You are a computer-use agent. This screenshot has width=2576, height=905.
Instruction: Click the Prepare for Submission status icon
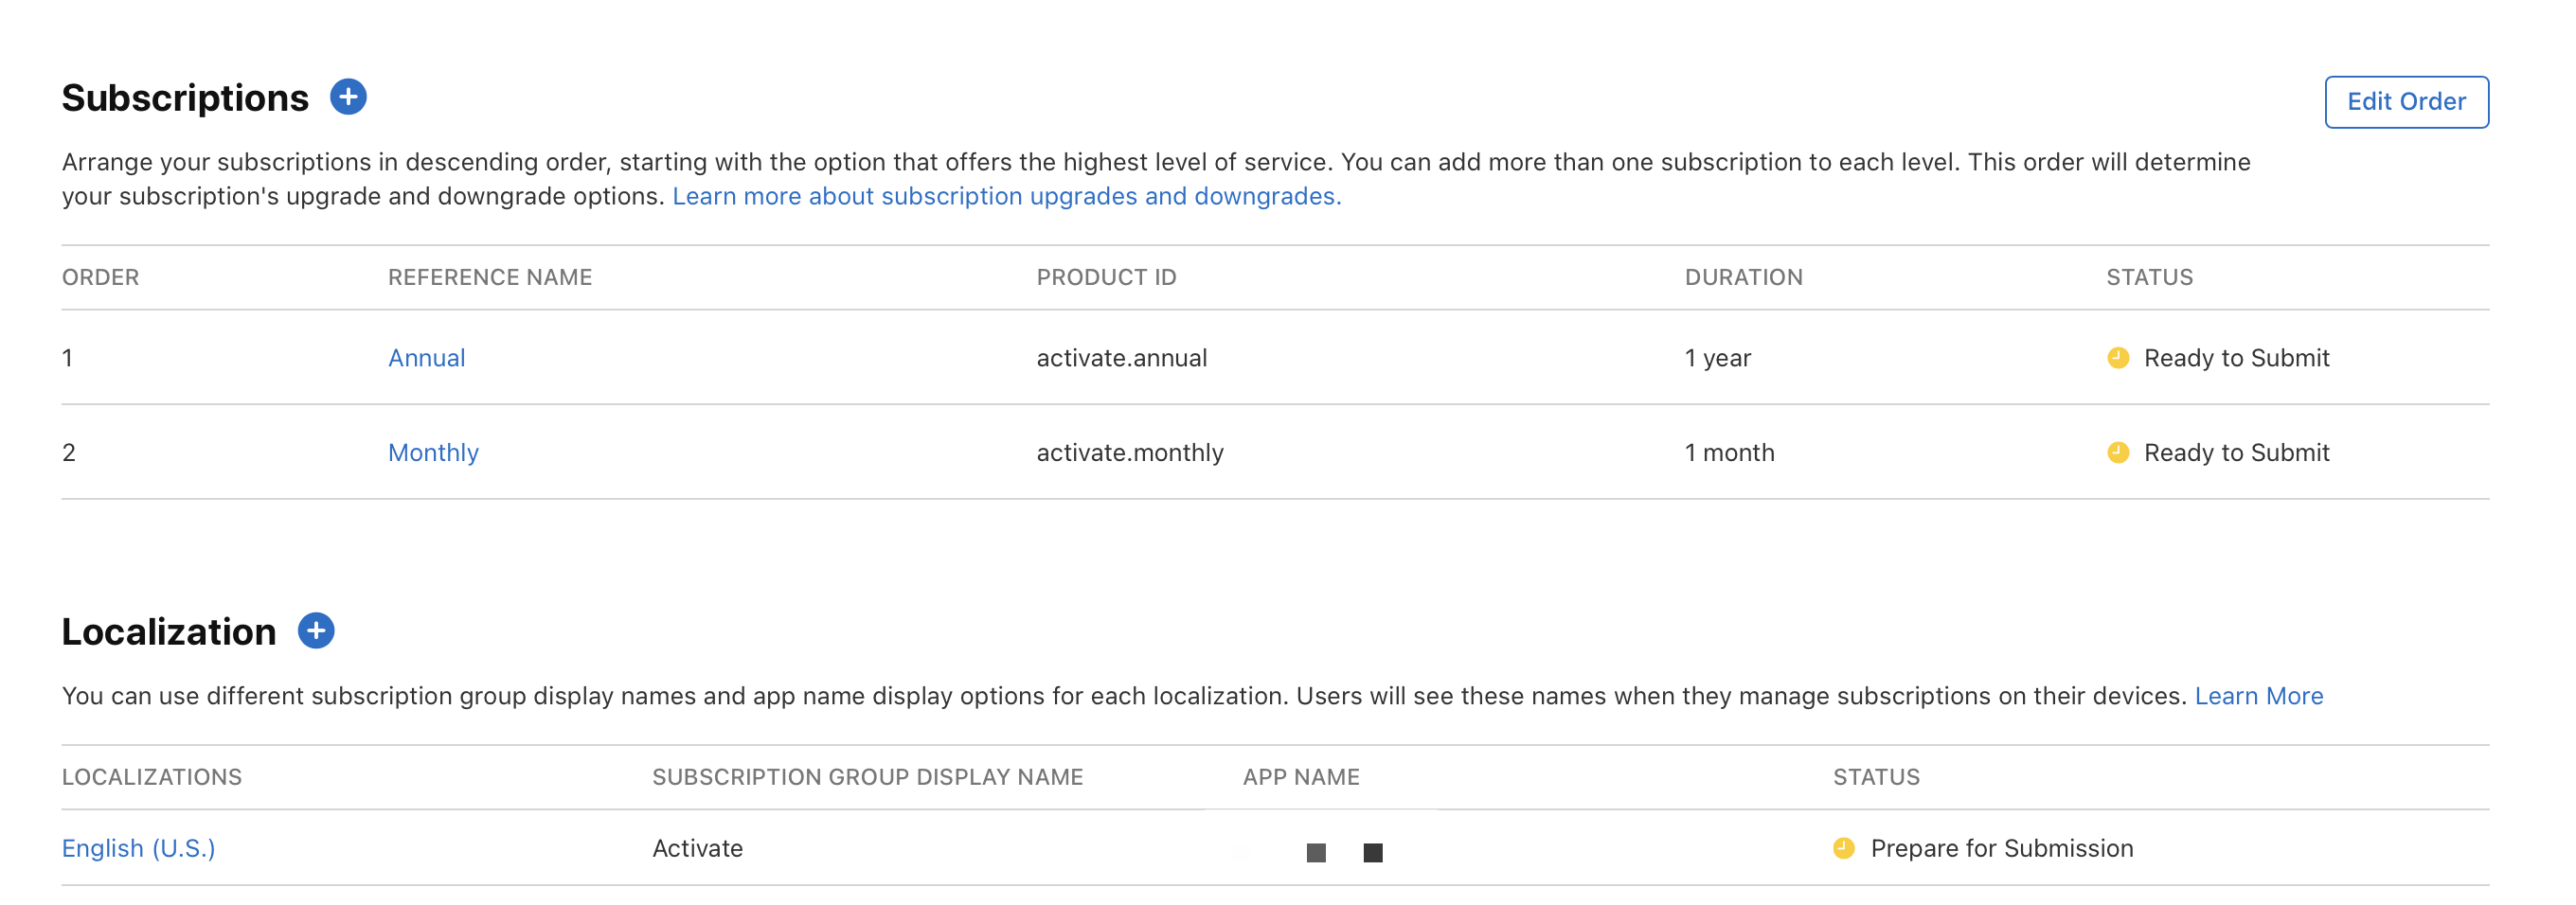[1843, 848]
